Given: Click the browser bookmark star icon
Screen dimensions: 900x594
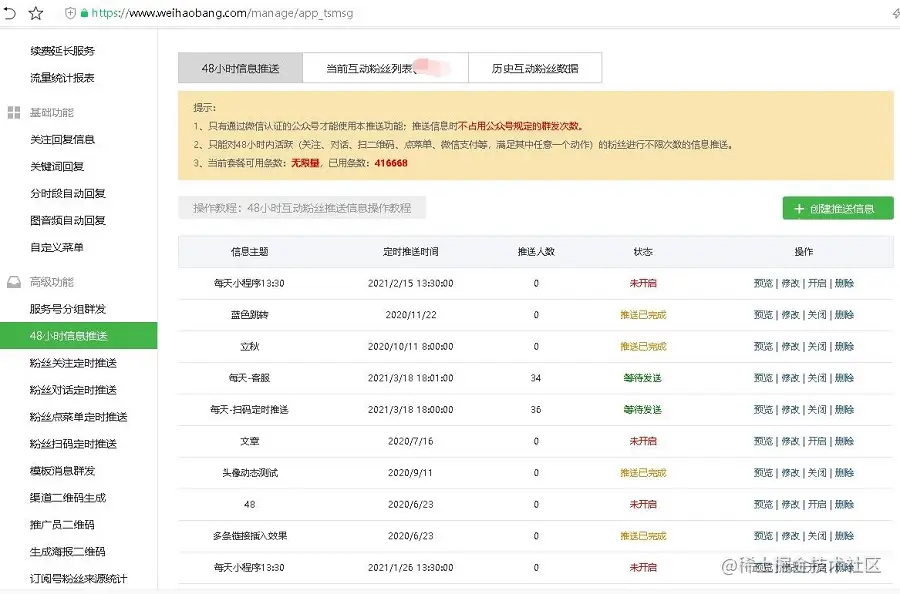Looking at the screenshot, I should tap(35, 14).
